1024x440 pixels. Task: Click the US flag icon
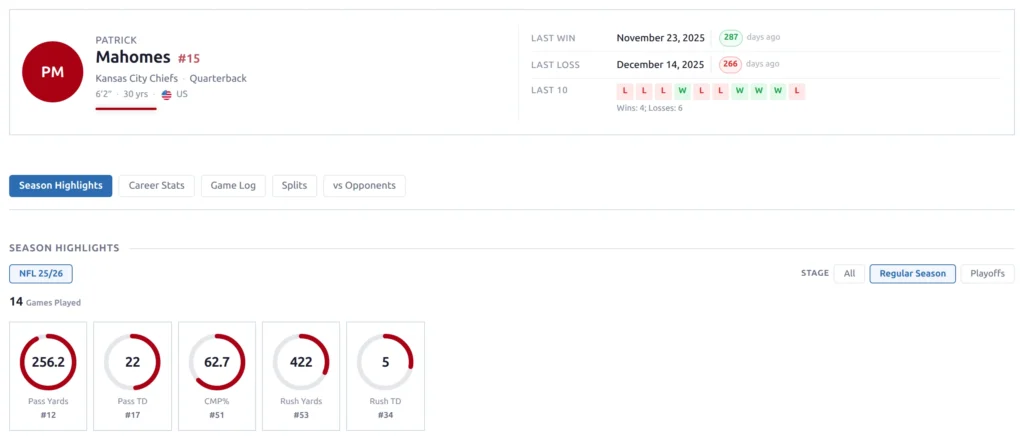(x=167, y=95)
